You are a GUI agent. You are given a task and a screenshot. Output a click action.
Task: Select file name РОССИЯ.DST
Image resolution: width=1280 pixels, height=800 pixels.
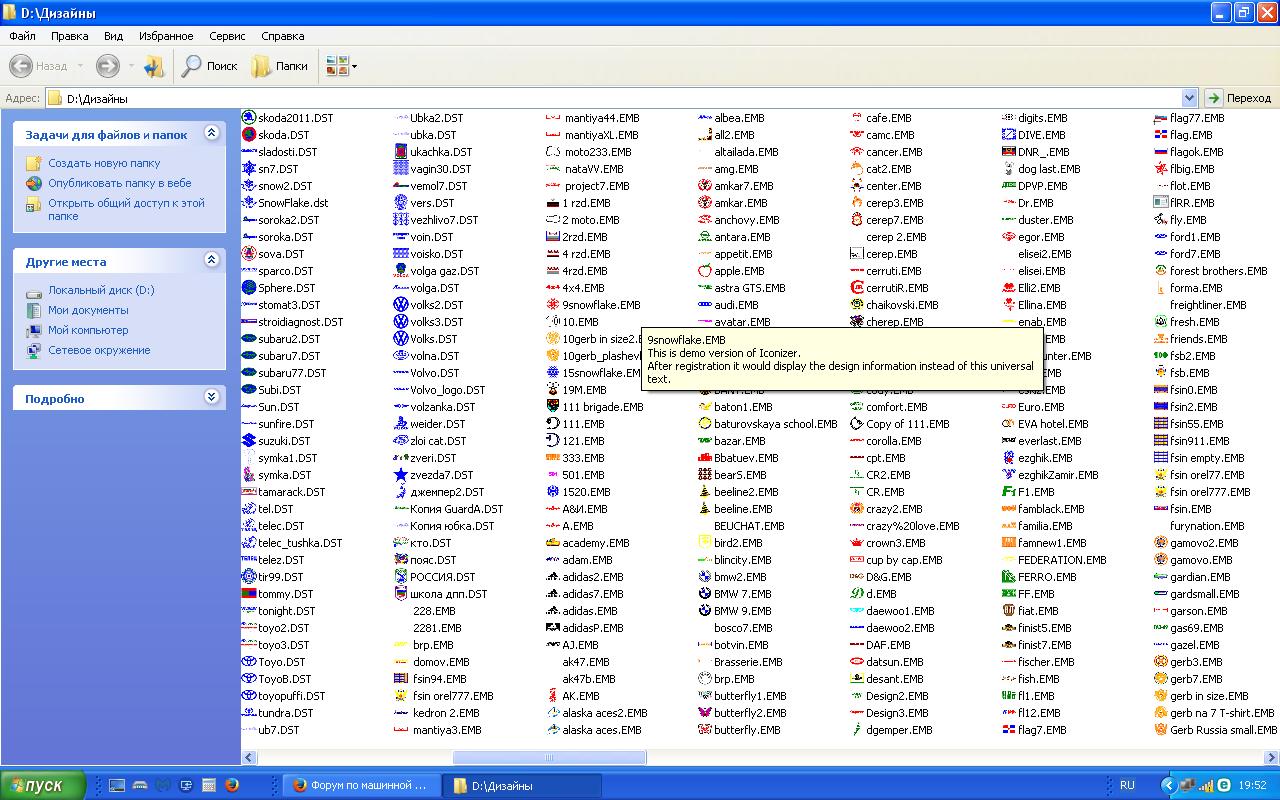(x=443, y=577)
